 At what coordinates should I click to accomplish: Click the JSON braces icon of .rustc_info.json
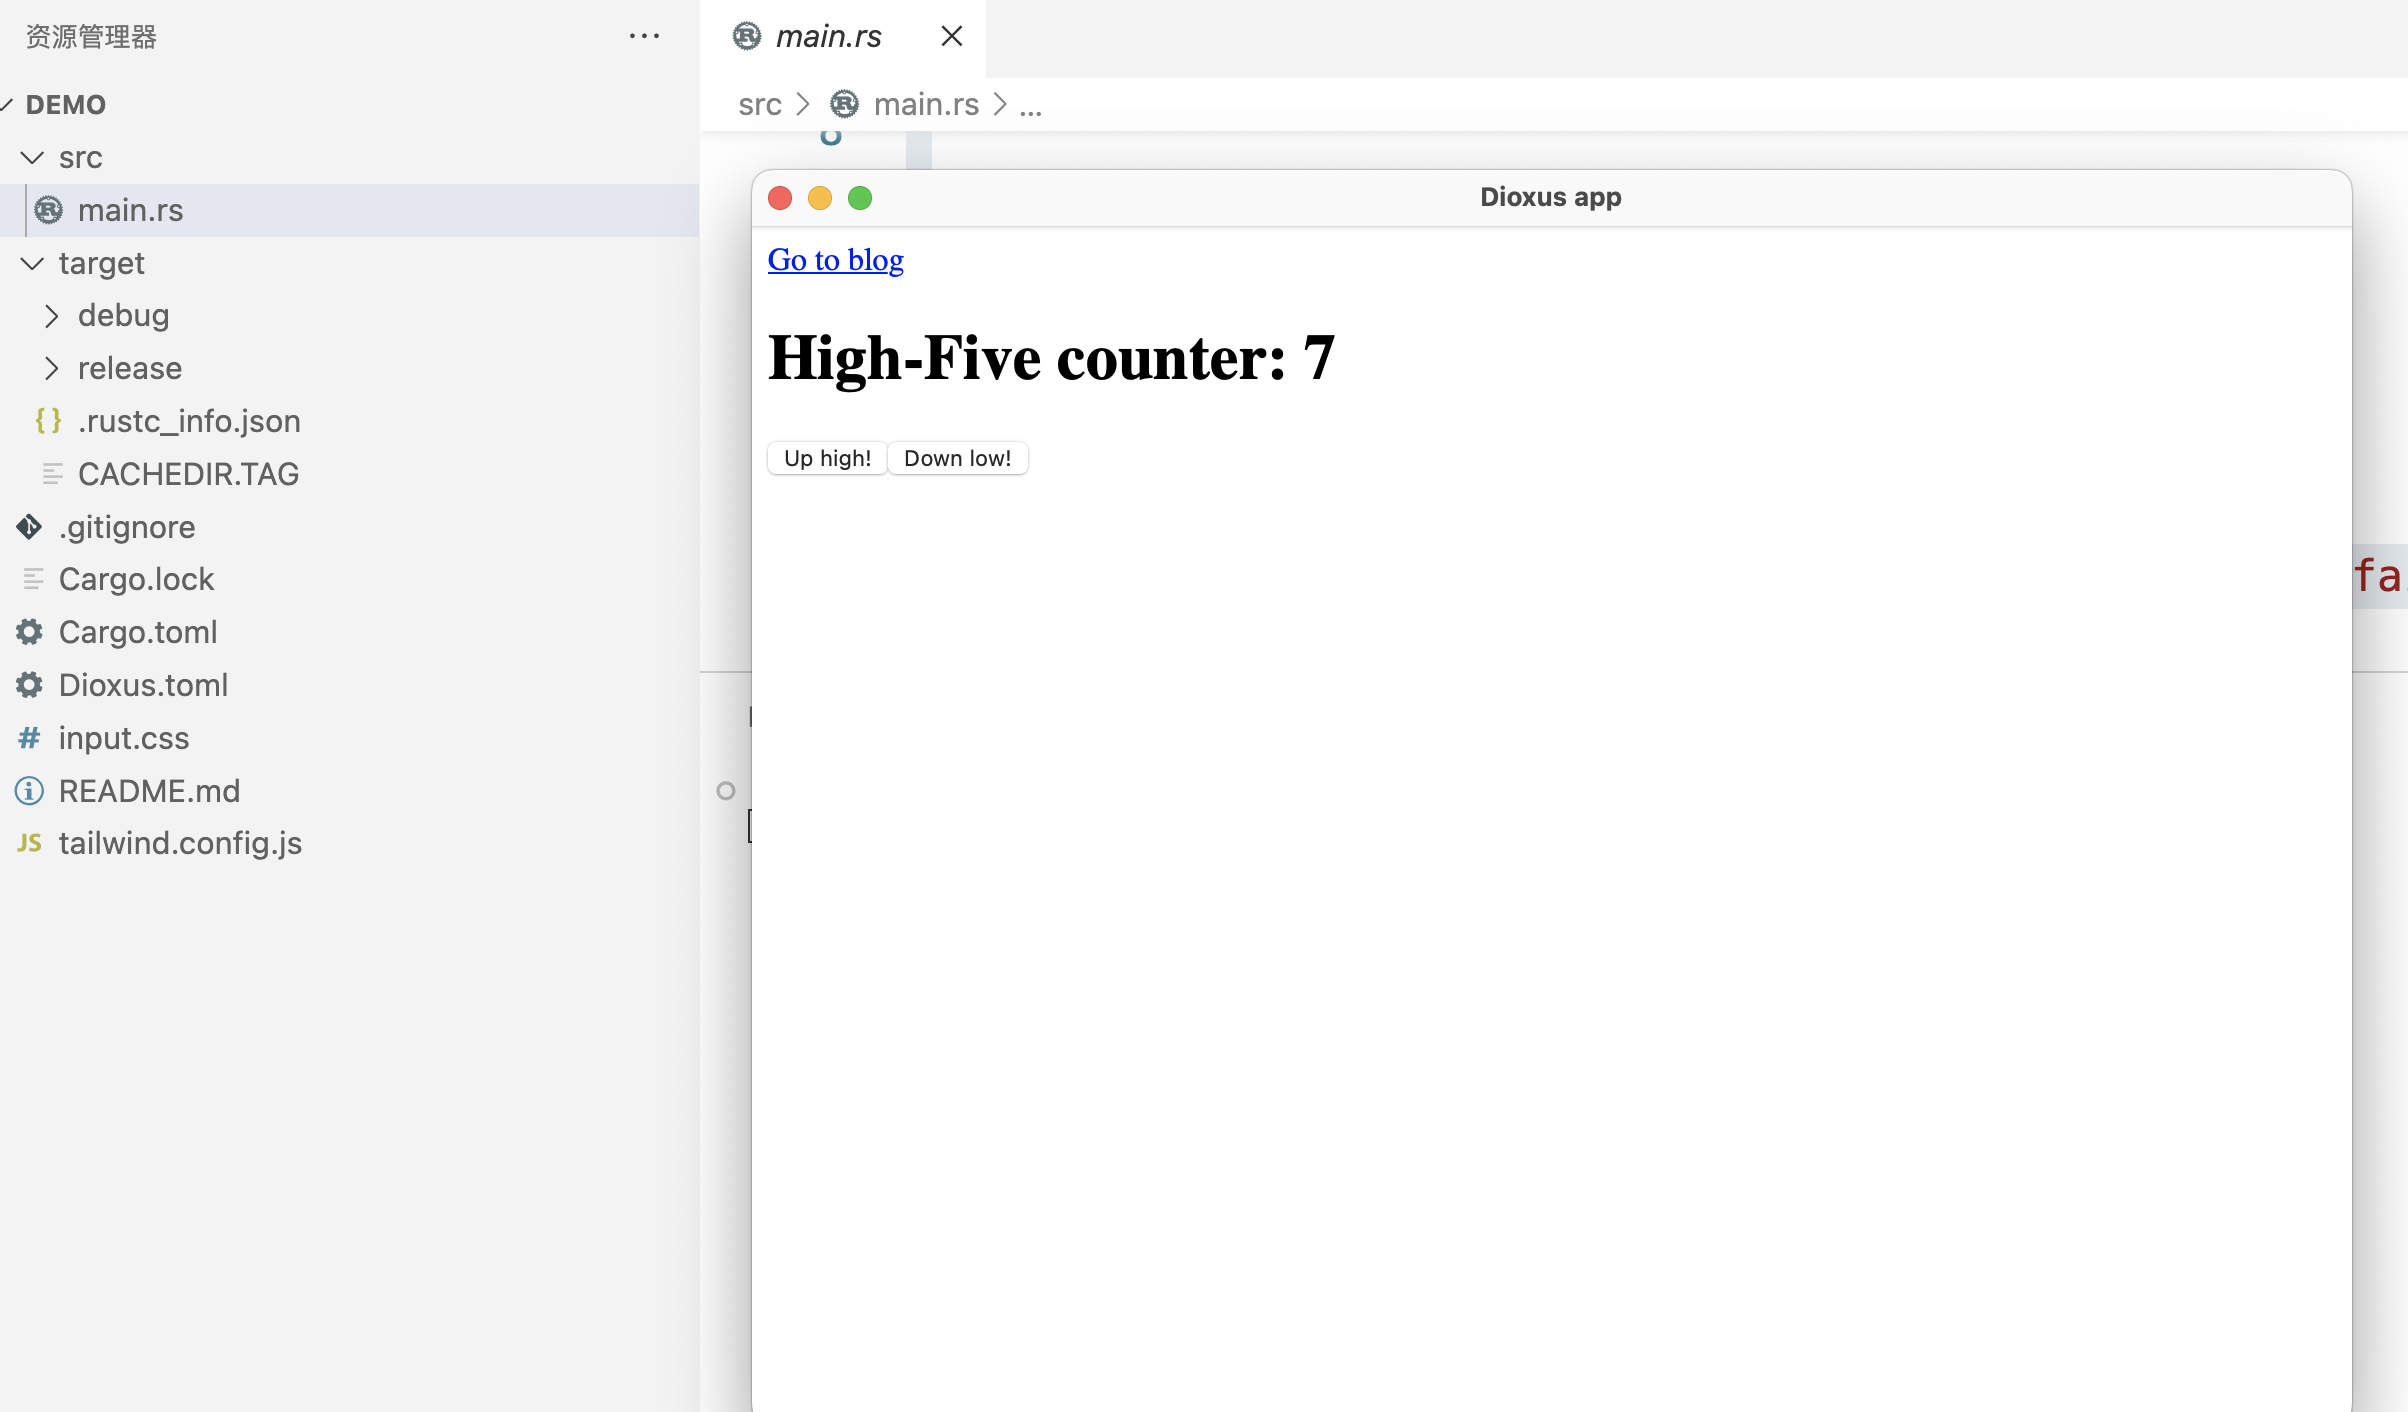click(x=49, y=421)
